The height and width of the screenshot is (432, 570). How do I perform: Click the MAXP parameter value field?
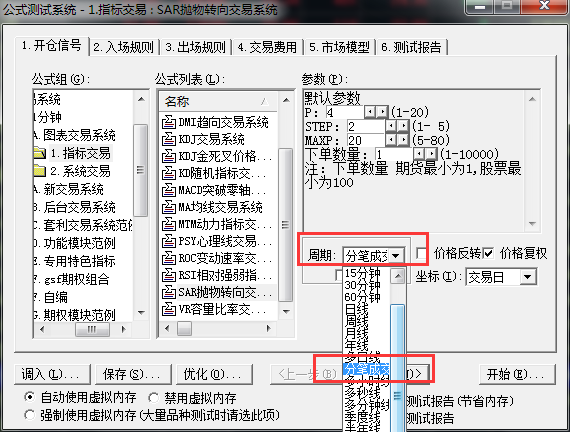pyautogui.click(x=366, y=140)
